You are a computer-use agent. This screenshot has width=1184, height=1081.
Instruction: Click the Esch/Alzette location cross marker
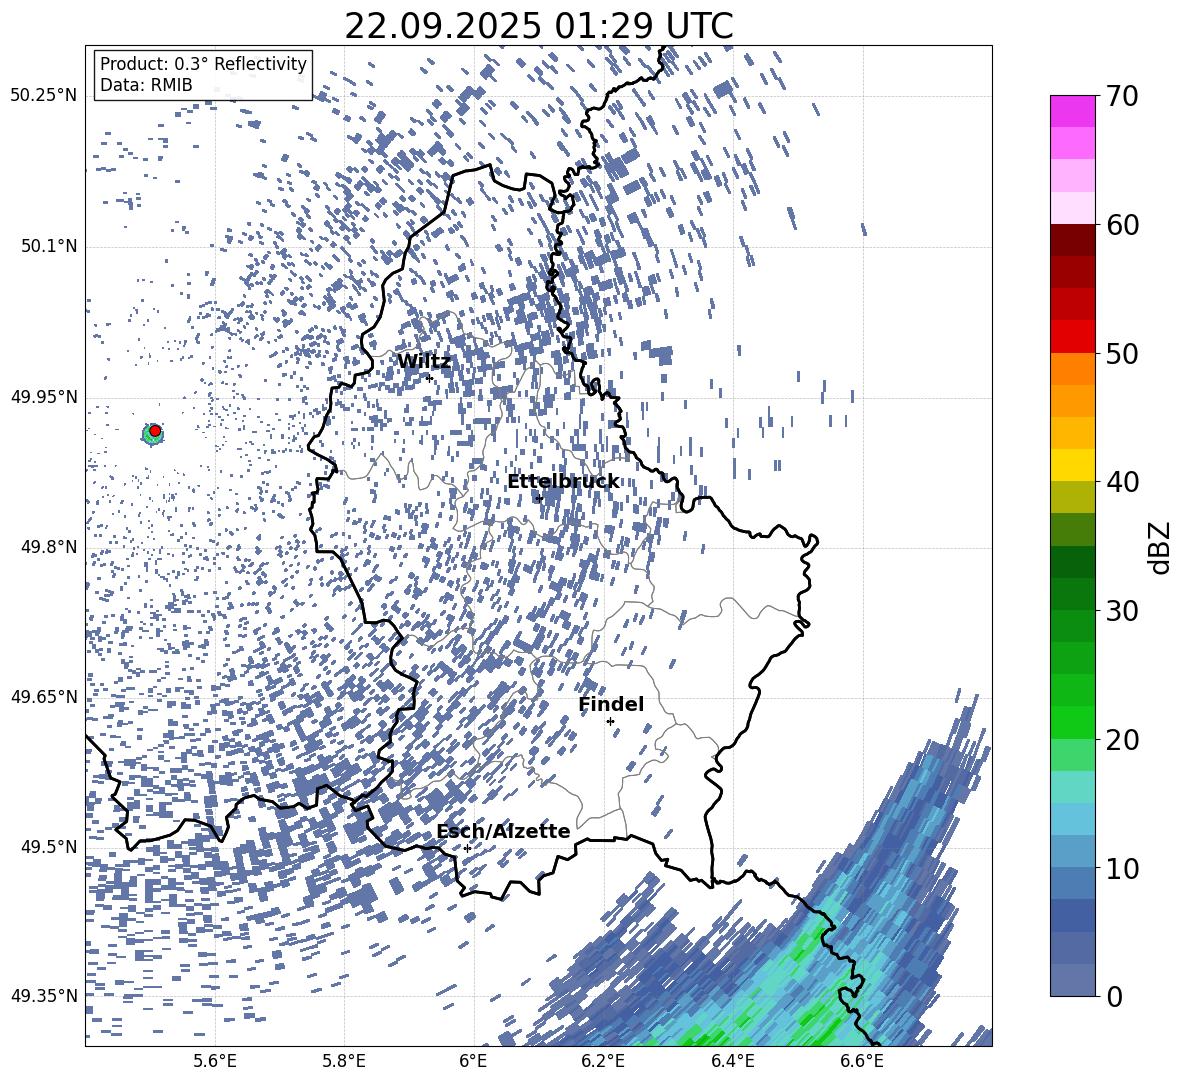click(467, 848)
